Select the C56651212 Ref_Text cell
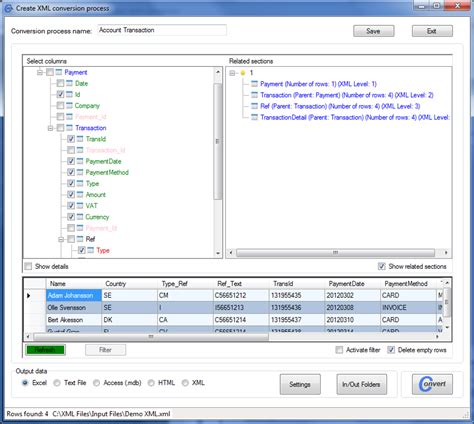 tap(241, 296)
